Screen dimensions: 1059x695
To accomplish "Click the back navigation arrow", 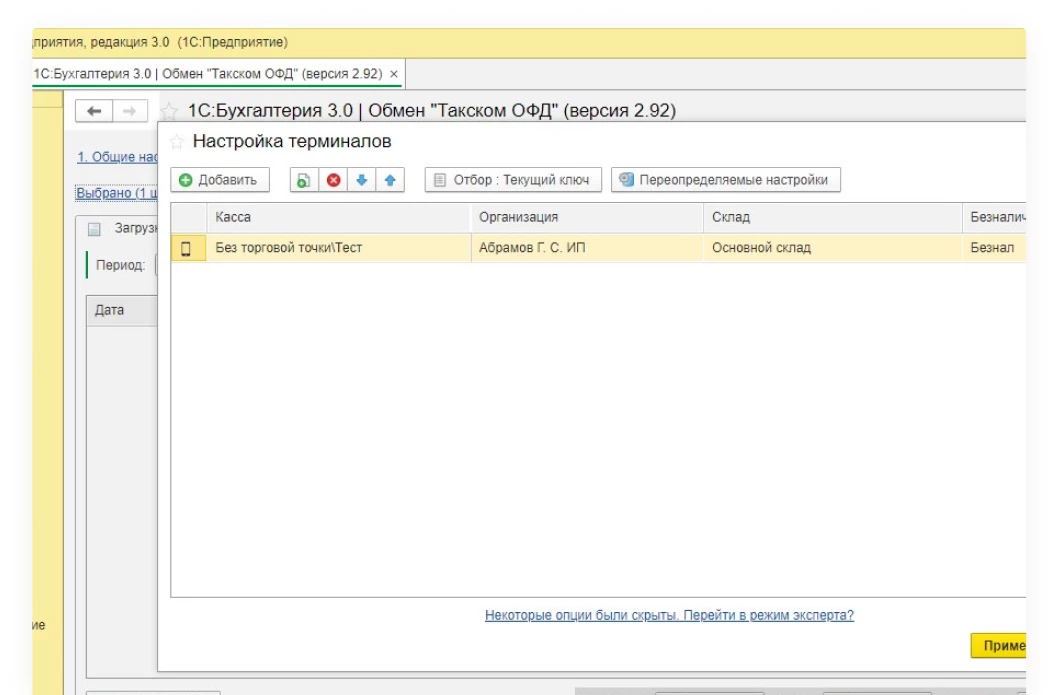I will click(94, 111).
